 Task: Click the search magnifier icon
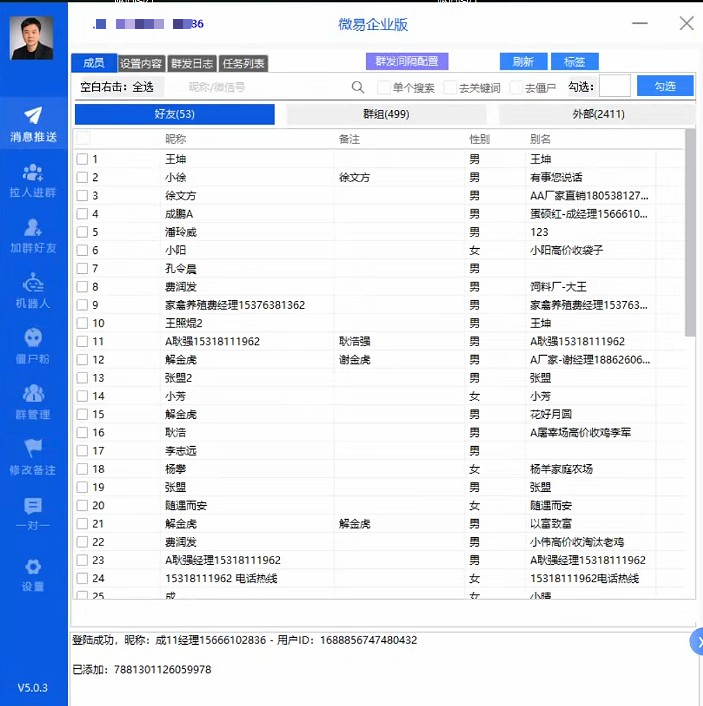358,87
